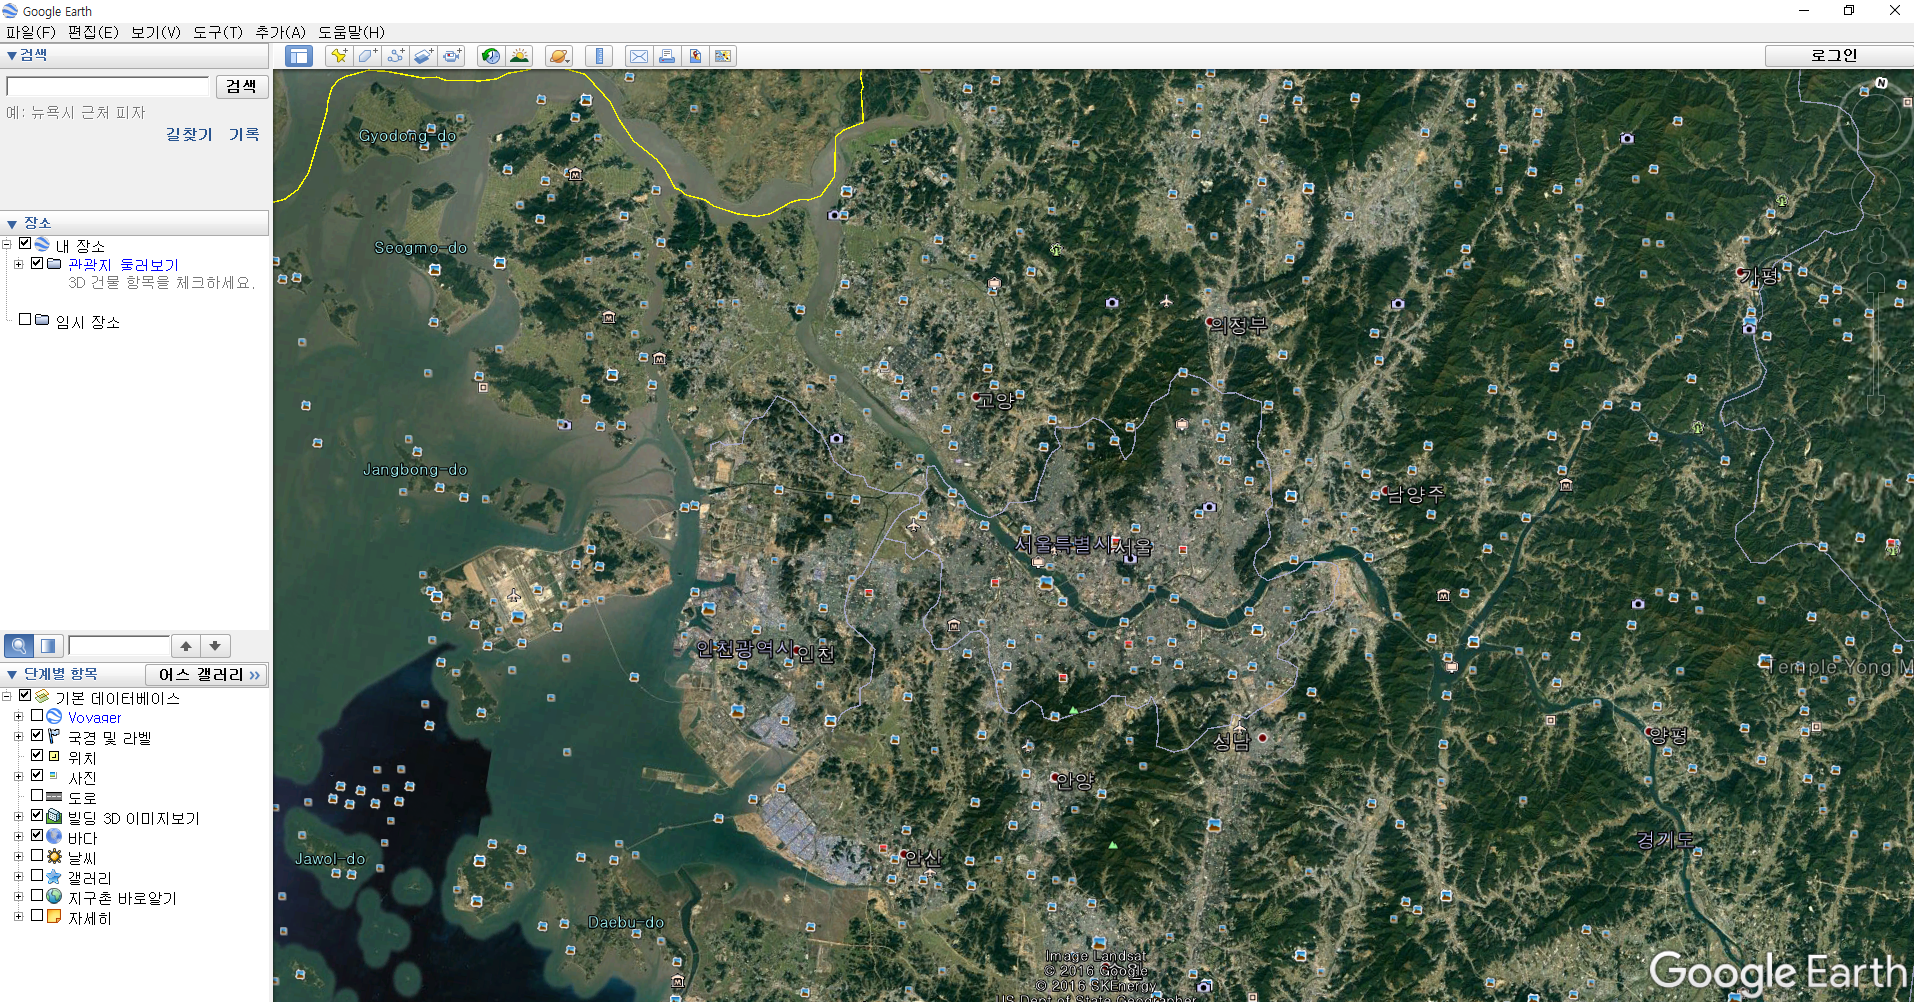Toggle the 내 장소 checkbox
The width and height of the screenshot is (1914, 1002).
[25, 244]
